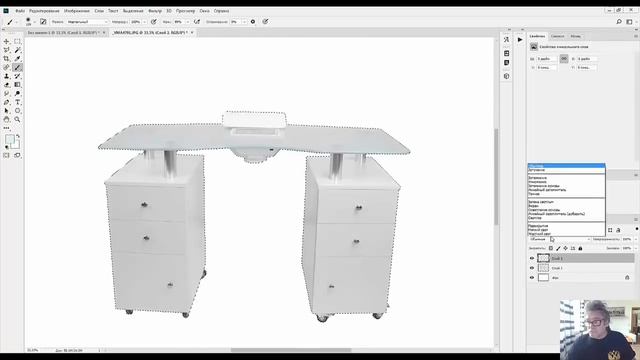Open layer blend mode dropdown Обычные
Viewport: 640px width, 360px height.
(560, 239)
